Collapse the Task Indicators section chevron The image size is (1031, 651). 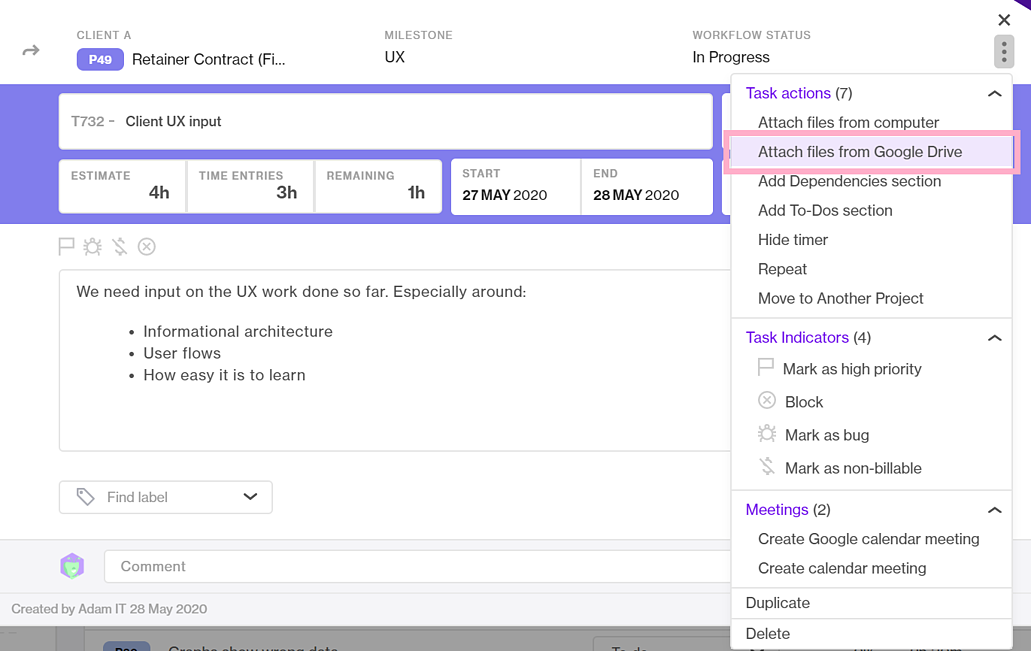tap(994, 338)
